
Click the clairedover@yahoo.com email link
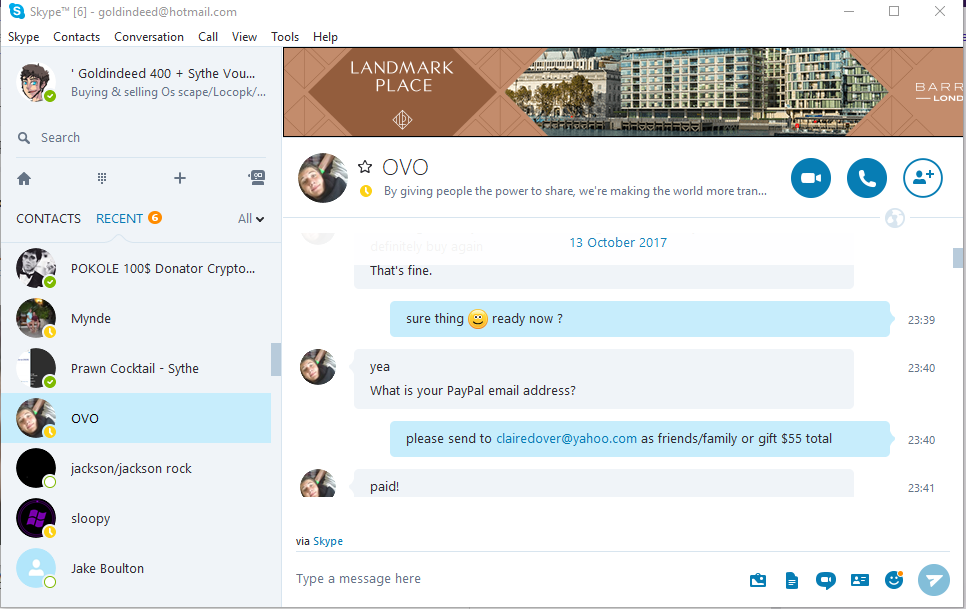[566, 438]
